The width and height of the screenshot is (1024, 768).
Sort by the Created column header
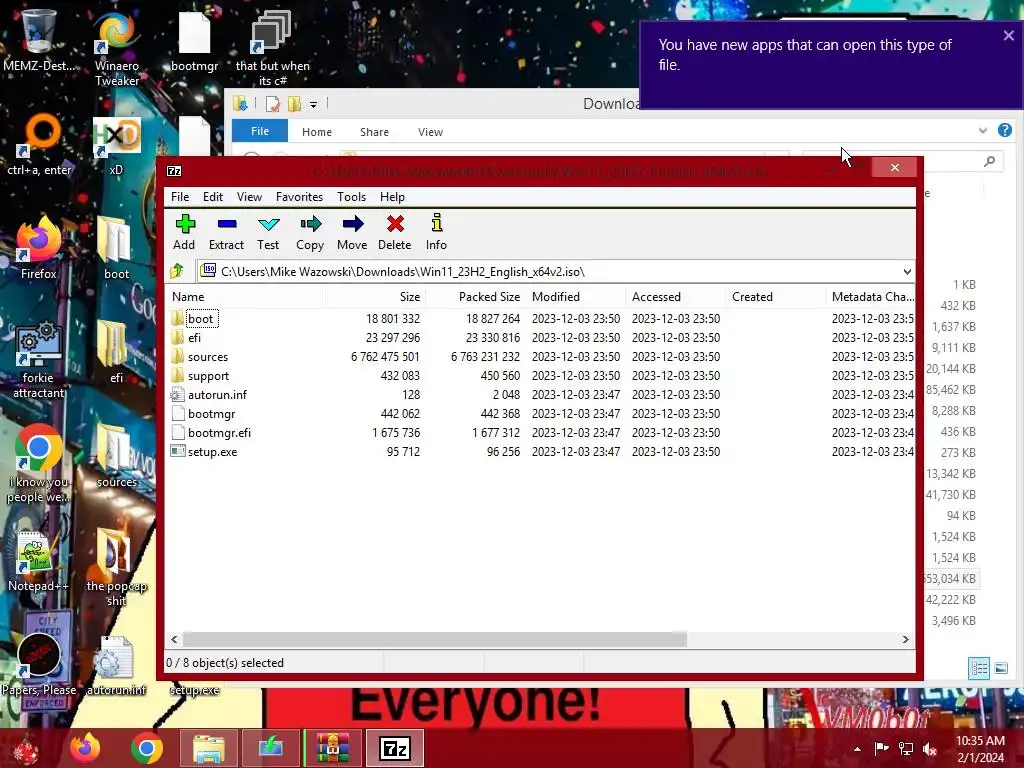pyautogui.click(x=775, y=296)
